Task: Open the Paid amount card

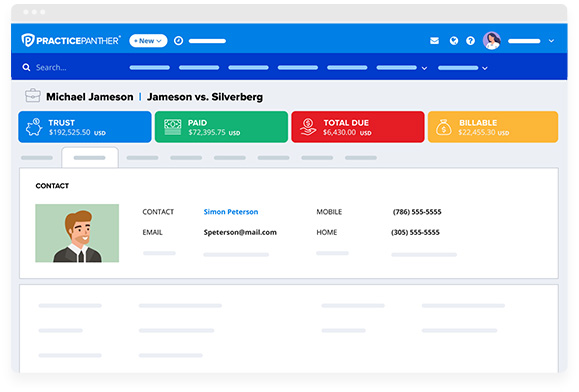Action: pos(221,127)
